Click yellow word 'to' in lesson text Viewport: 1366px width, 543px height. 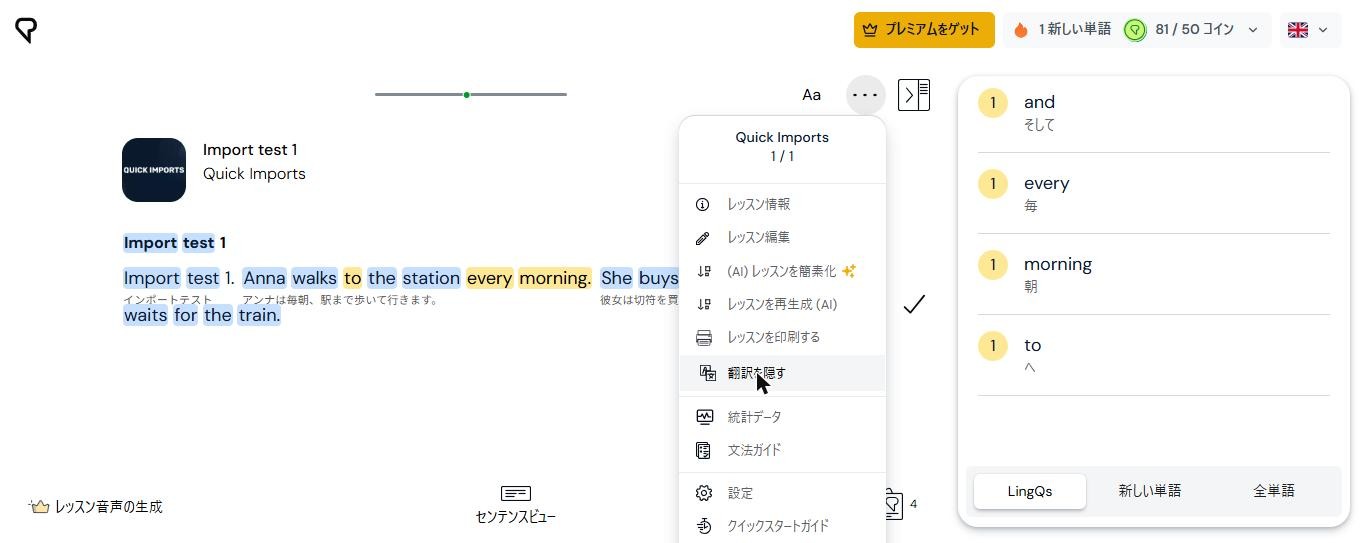352,278
